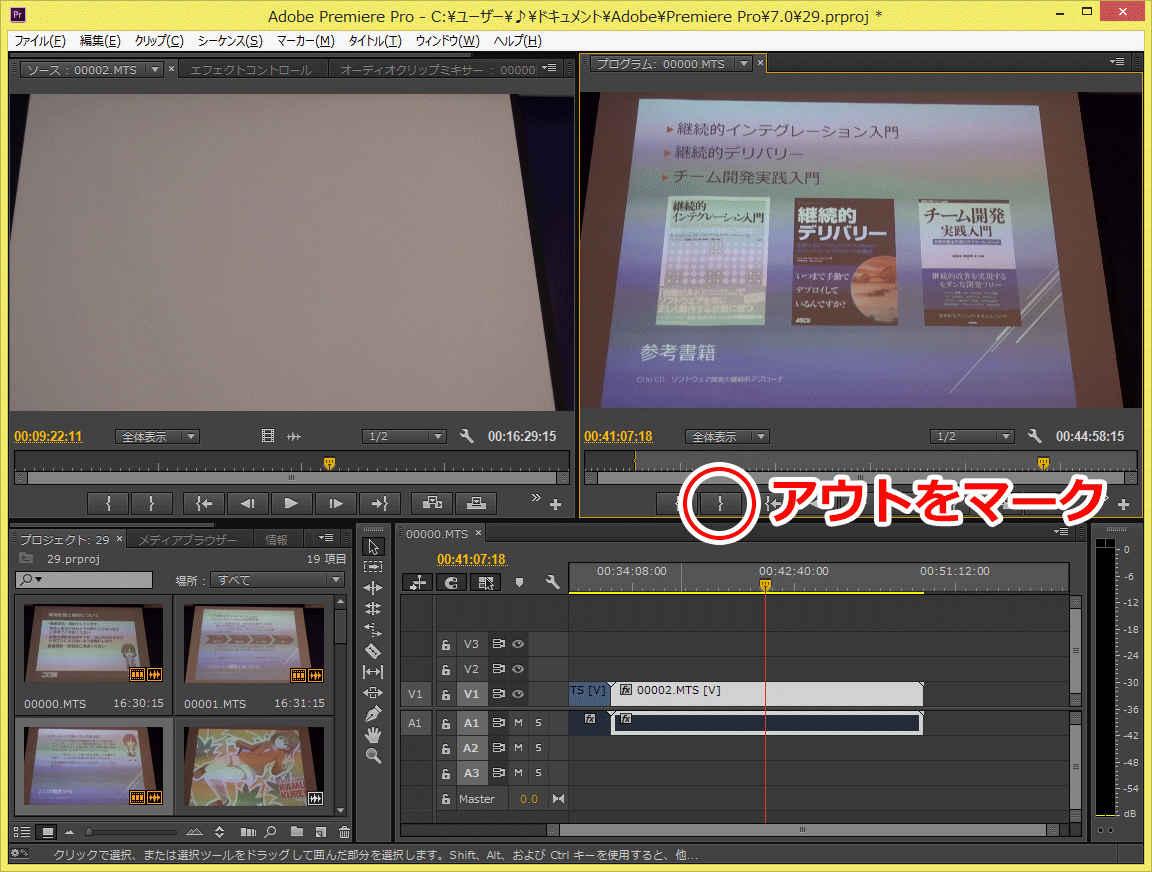The height and width of the screenshot is (872, 1152).
Task: Hide track V1 using its eye icon
Action: pos(518,694)
